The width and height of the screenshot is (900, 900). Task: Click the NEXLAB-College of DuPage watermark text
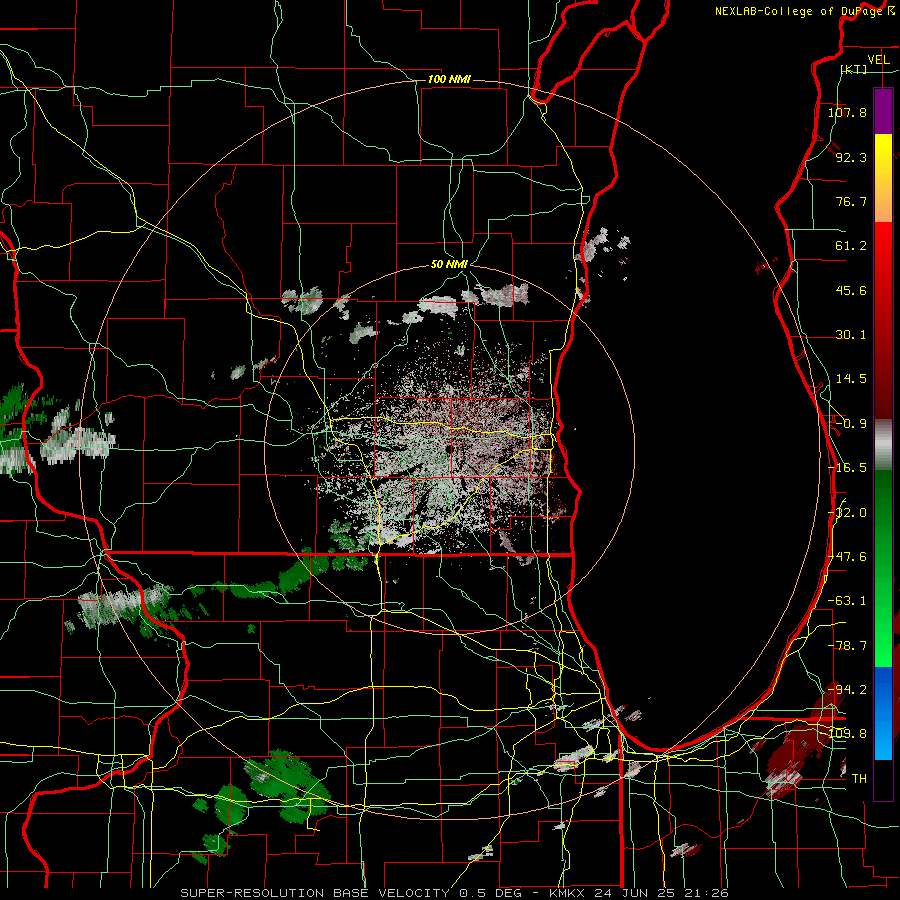click(x=805, y=11)
